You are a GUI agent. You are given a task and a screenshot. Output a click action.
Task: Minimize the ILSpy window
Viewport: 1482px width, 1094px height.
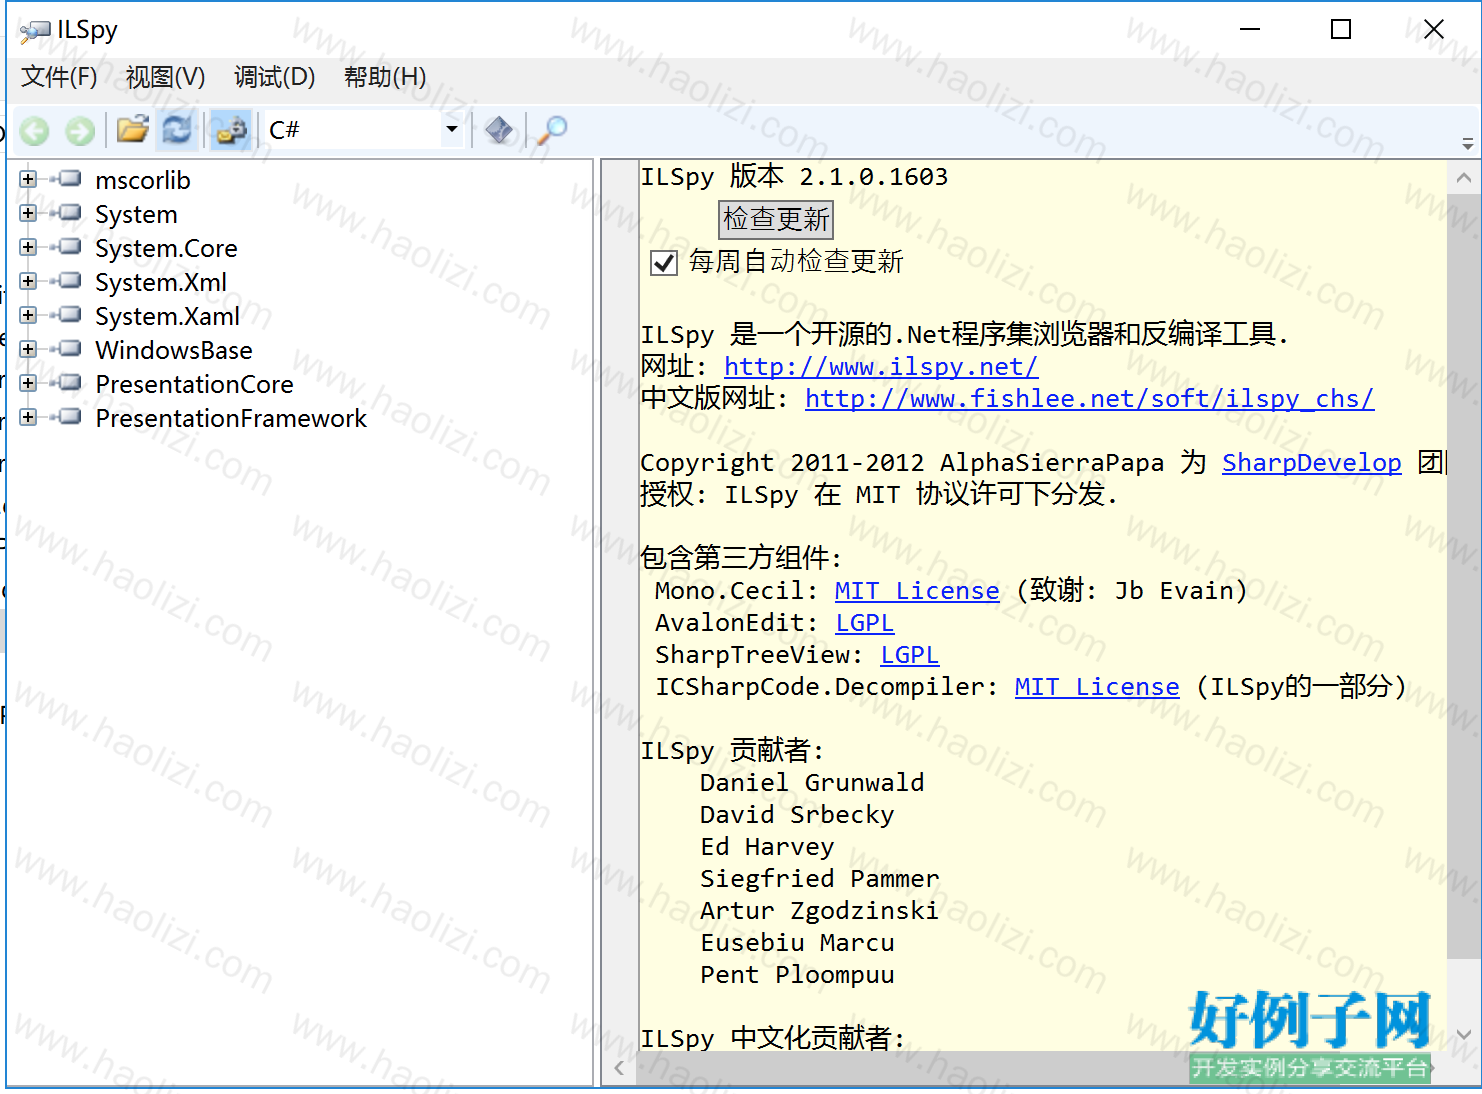pos(1250,30)
